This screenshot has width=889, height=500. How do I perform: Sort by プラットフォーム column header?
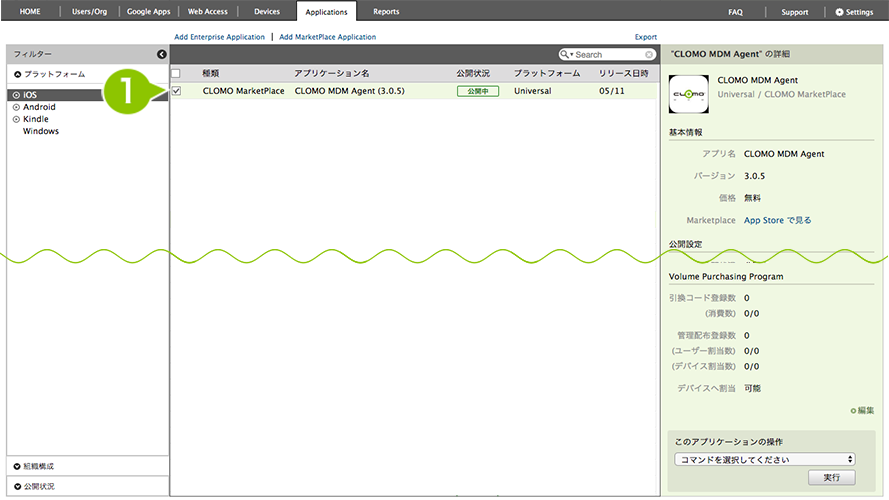(x=547, y=73)
